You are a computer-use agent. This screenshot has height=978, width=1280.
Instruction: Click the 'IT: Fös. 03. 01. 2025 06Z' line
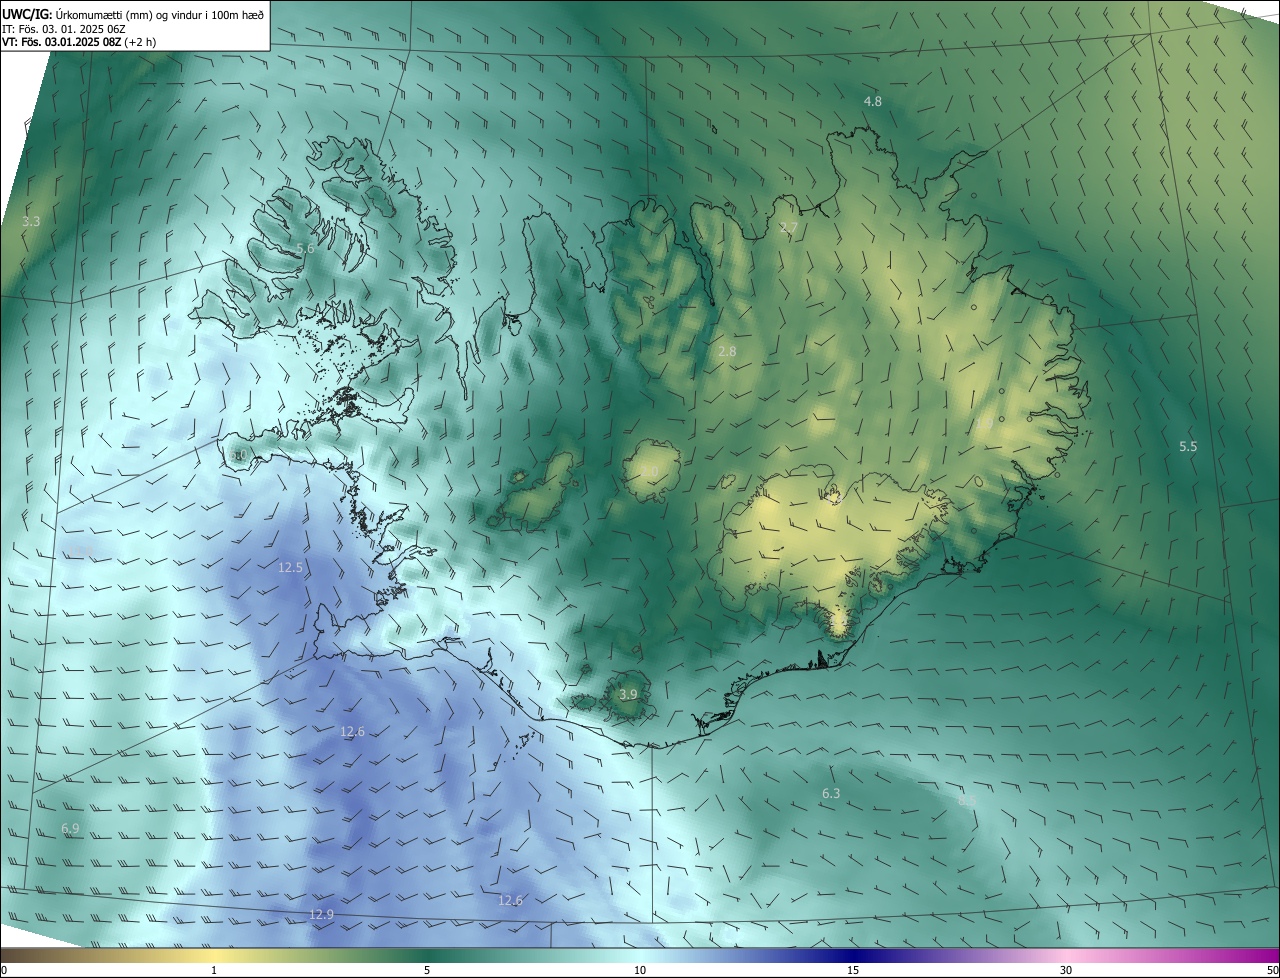(63, 29)
